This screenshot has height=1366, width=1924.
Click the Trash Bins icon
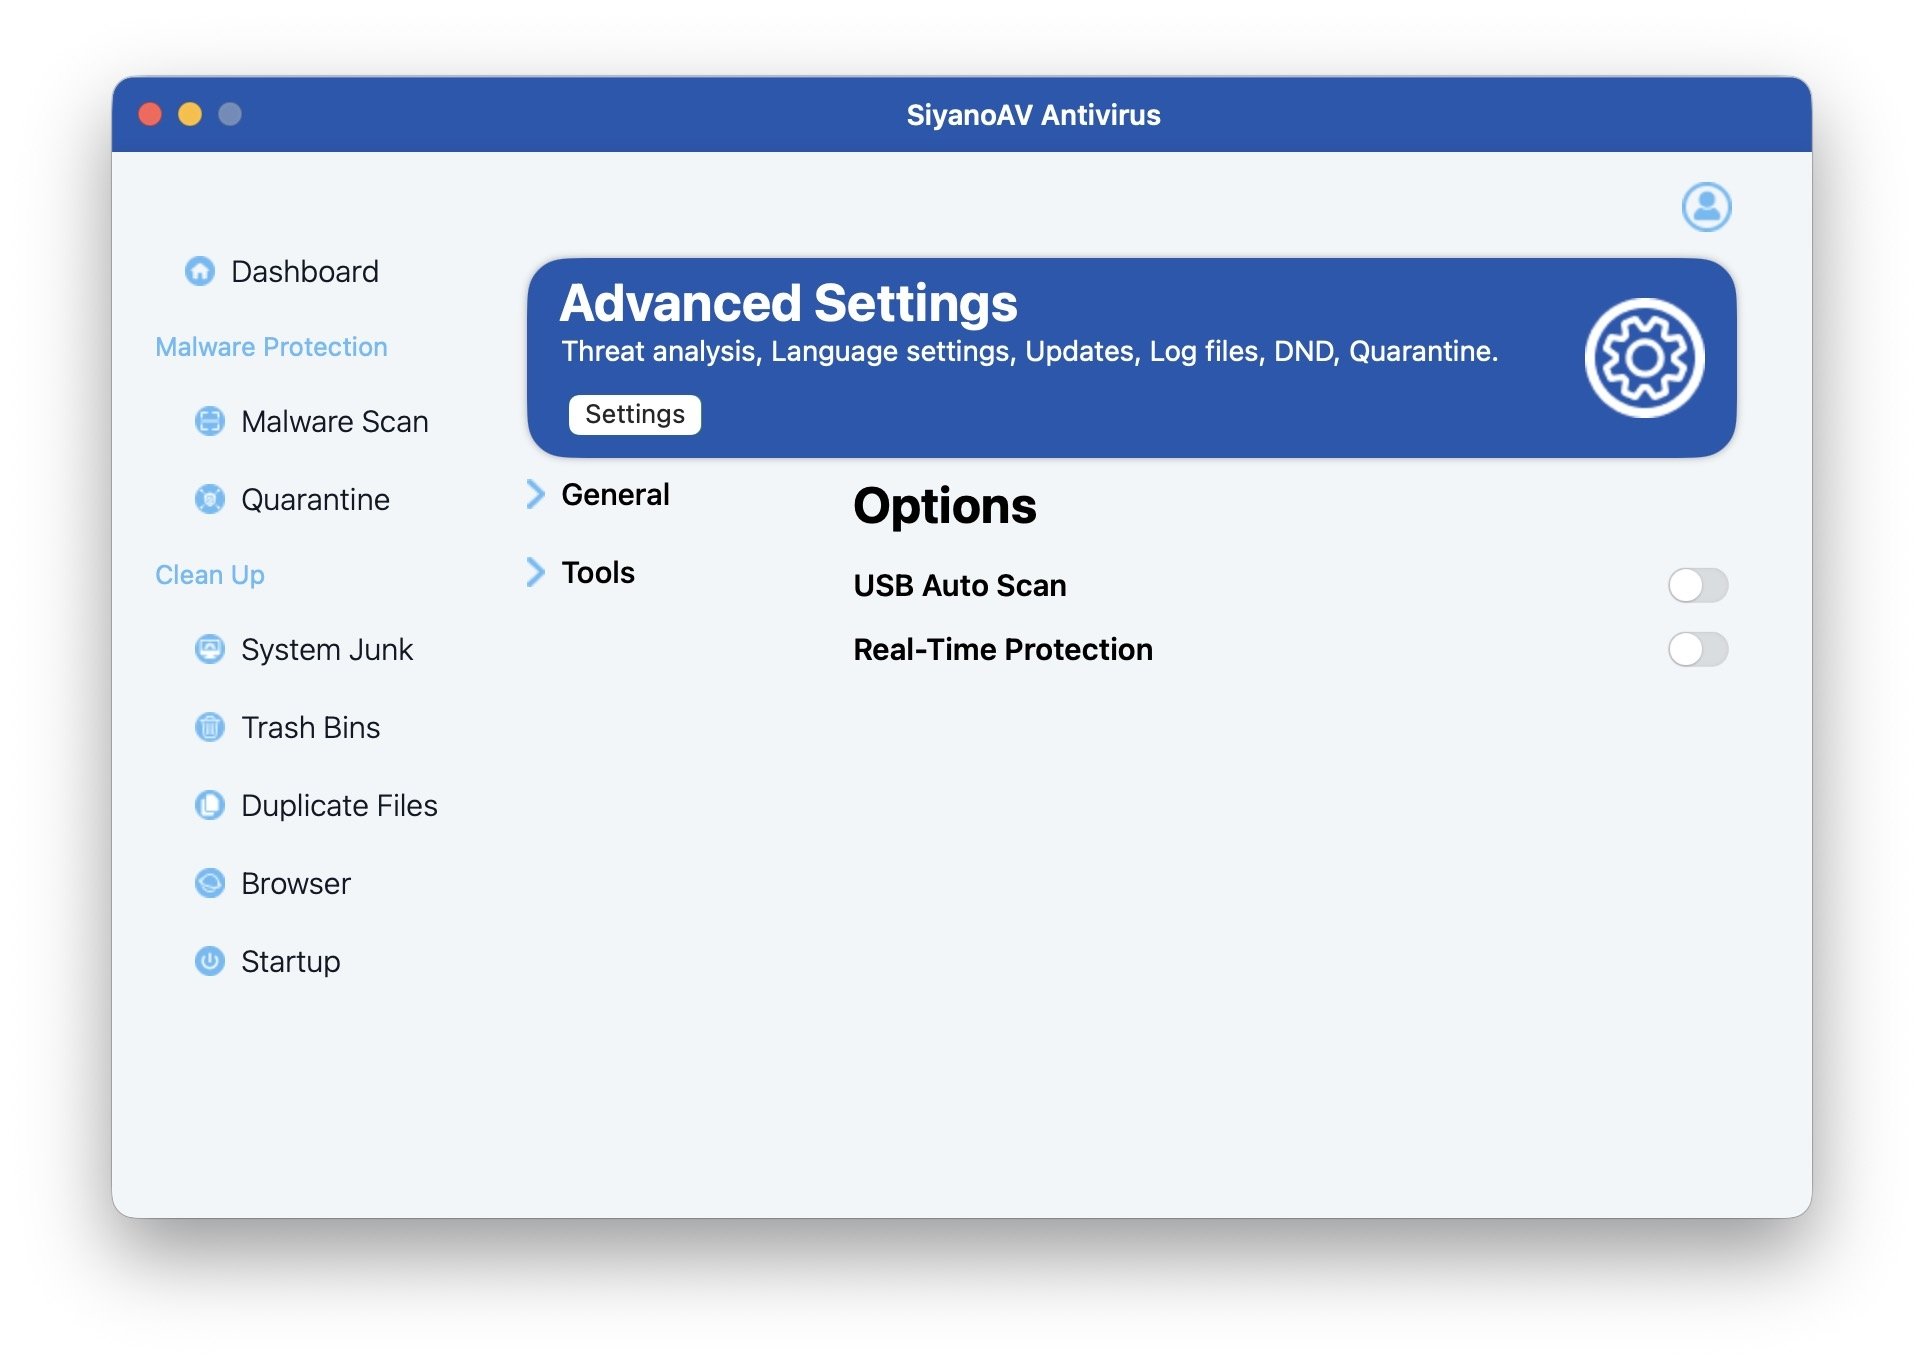click(209, 727)
